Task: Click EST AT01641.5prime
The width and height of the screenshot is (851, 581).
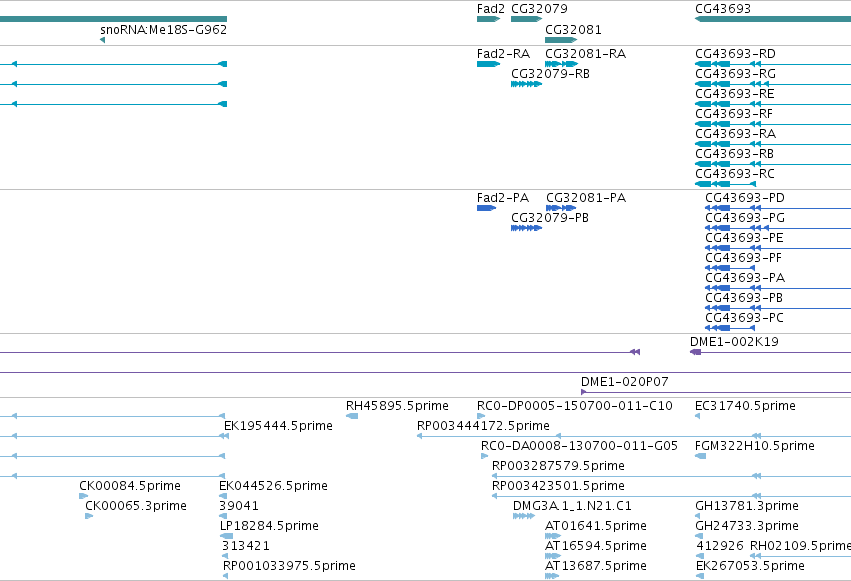Action: click(x=552, y=536)
